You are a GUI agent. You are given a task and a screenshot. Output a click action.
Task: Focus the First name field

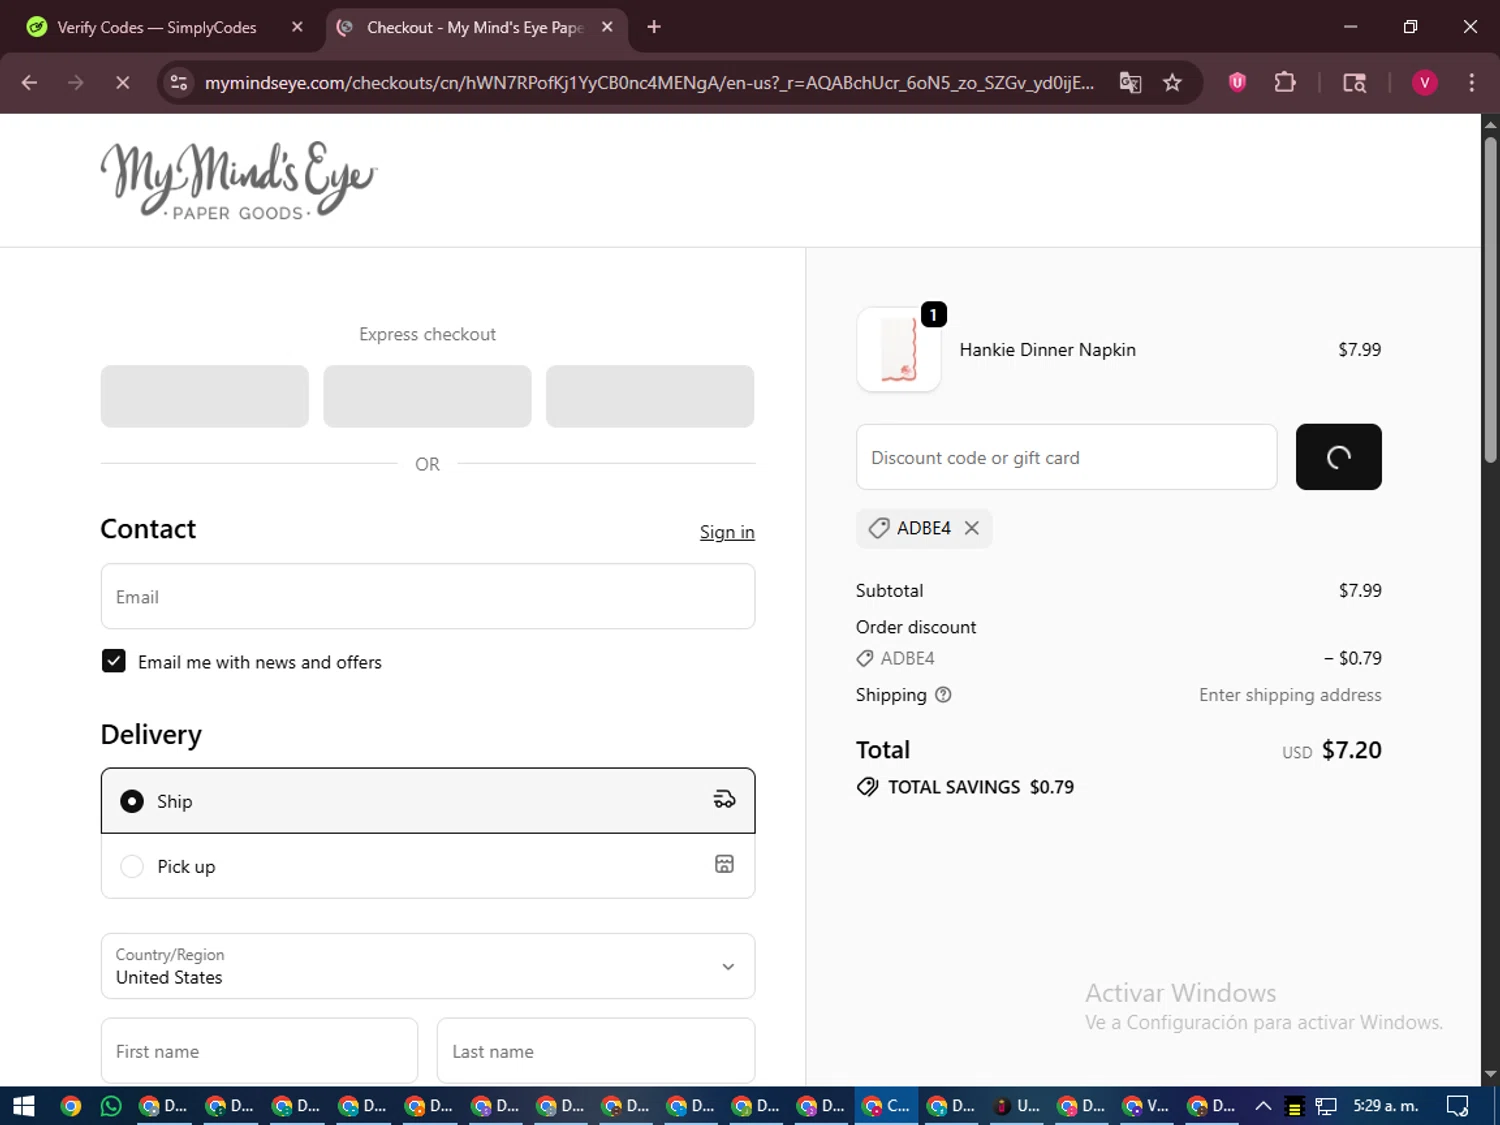(x=259, y=1051)
